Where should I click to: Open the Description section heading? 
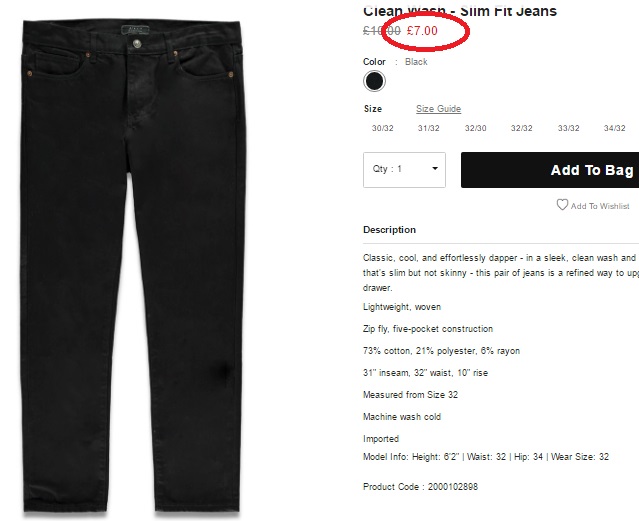(x=389, y=230)
